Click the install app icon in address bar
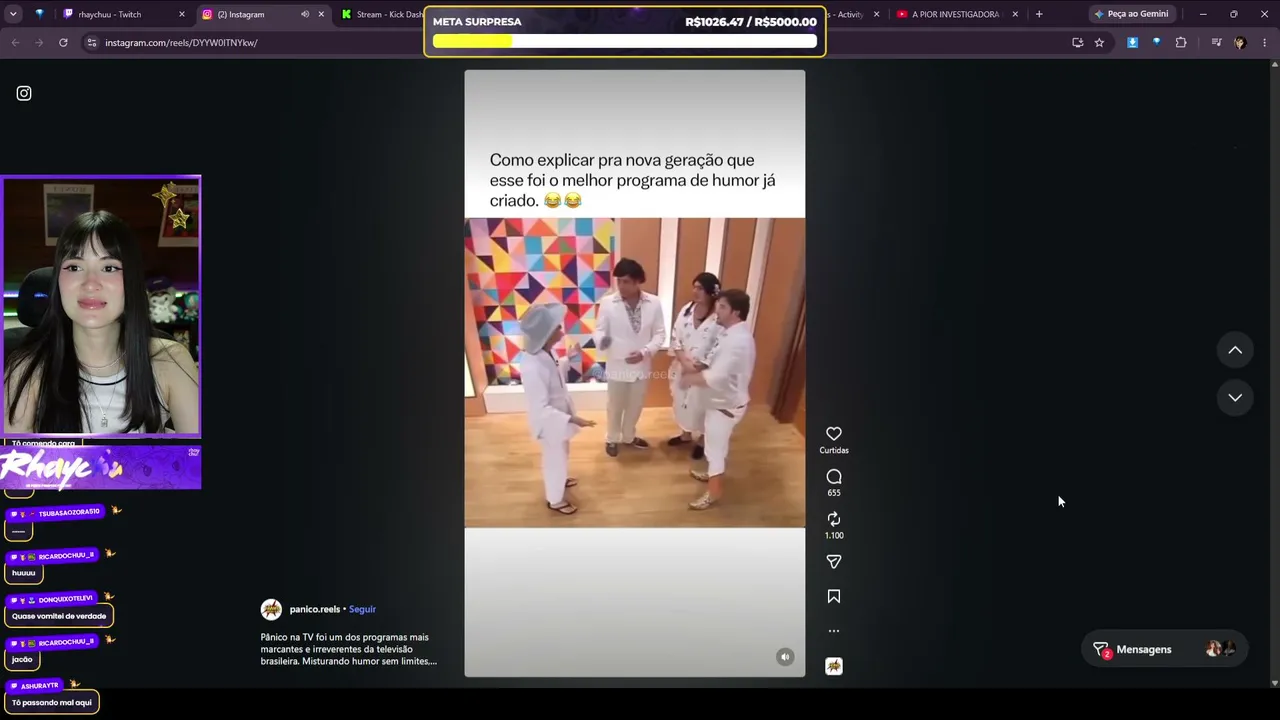1280x720 pixels. (1077, 43)
